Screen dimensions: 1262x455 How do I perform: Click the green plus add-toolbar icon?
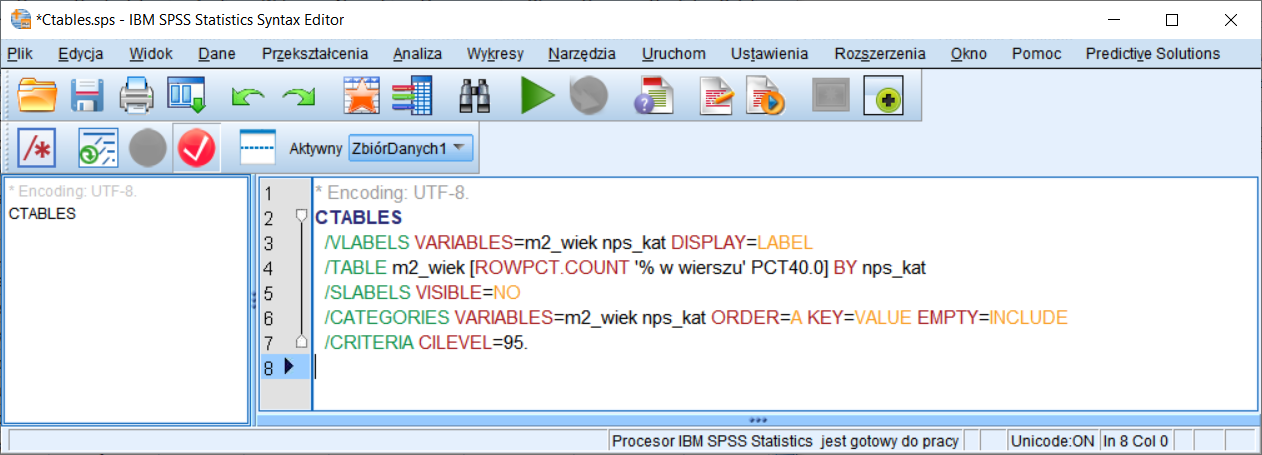[883, 97]
